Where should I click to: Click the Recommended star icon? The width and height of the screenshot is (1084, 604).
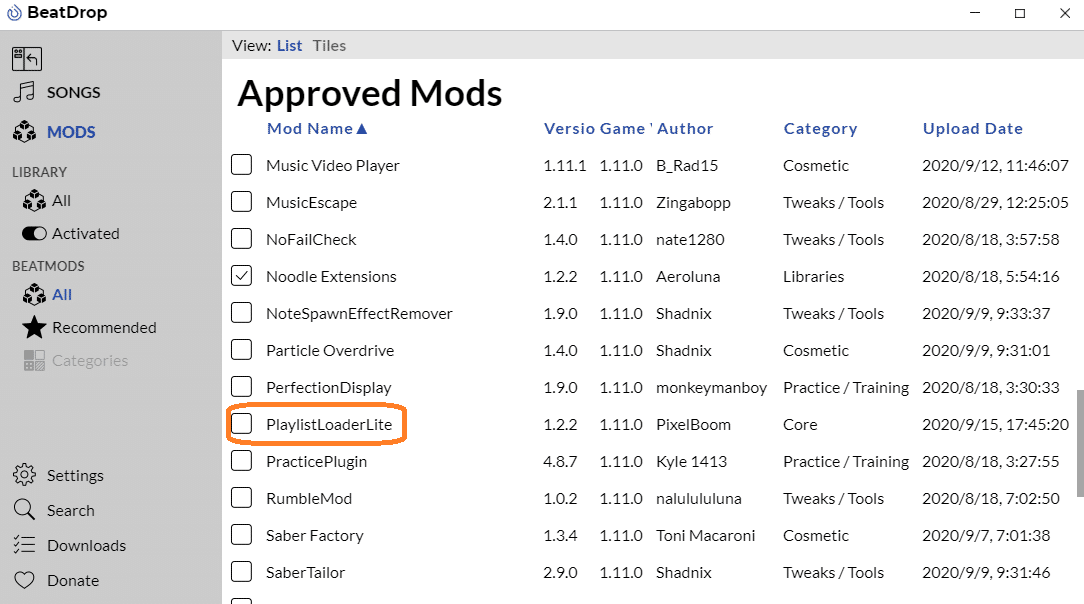coord(34,328)
